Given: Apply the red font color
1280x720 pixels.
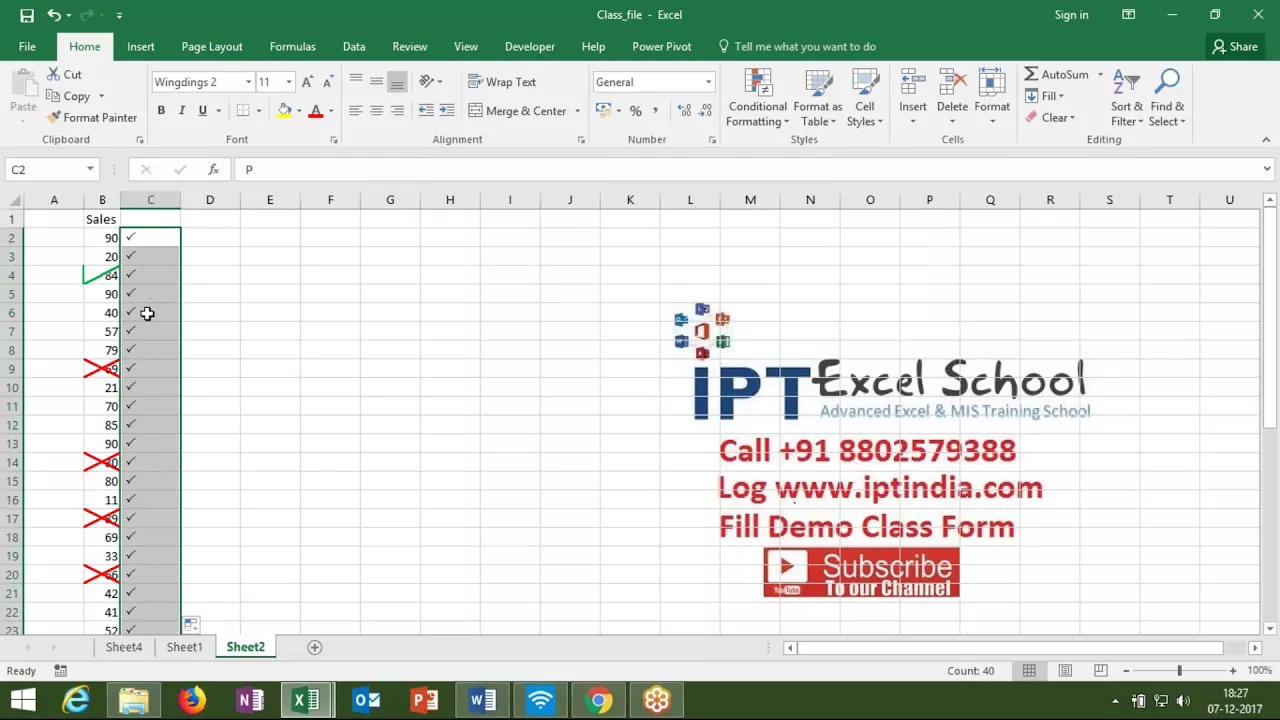Looking at the screenshot, I should 316,111.
